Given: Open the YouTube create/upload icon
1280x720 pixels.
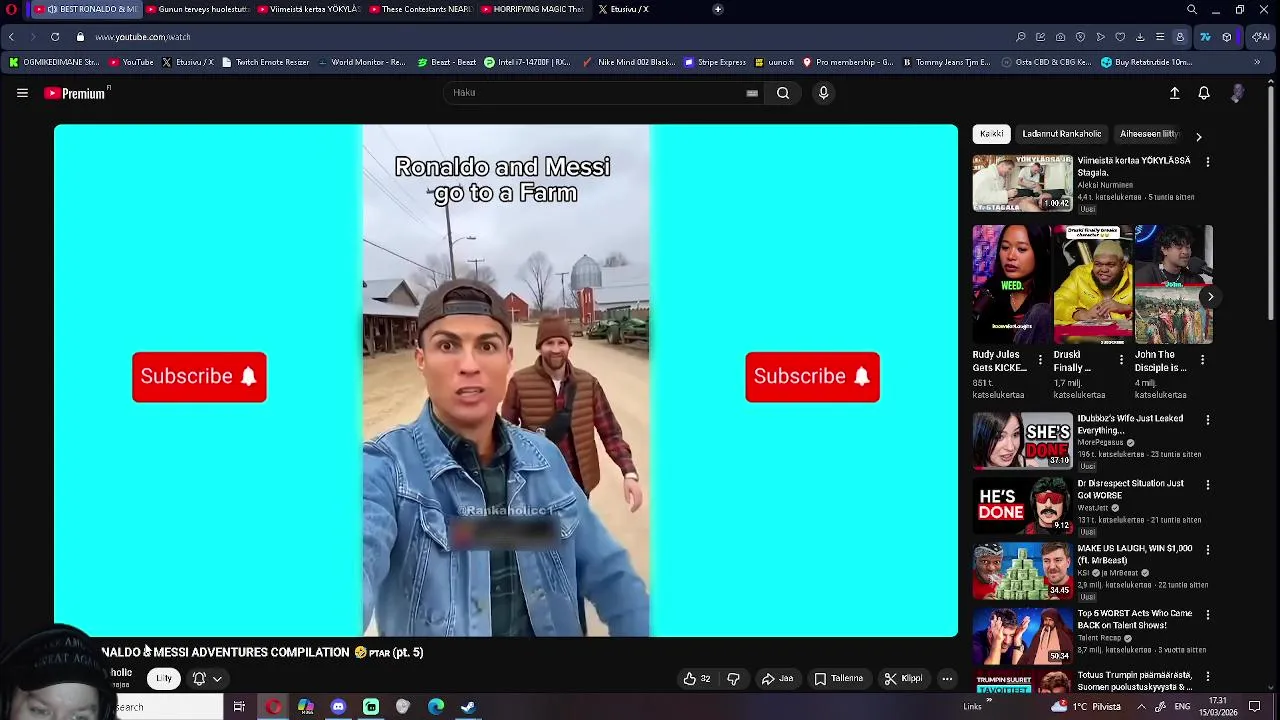Looking at the screenshot, I should (1175, 93).
